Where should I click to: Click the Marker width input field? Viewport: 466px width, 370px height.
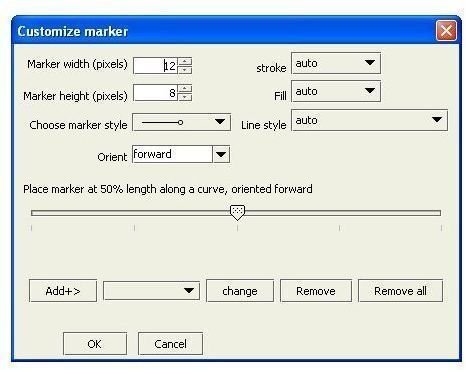pyautogui.click(x=155, y=66)
